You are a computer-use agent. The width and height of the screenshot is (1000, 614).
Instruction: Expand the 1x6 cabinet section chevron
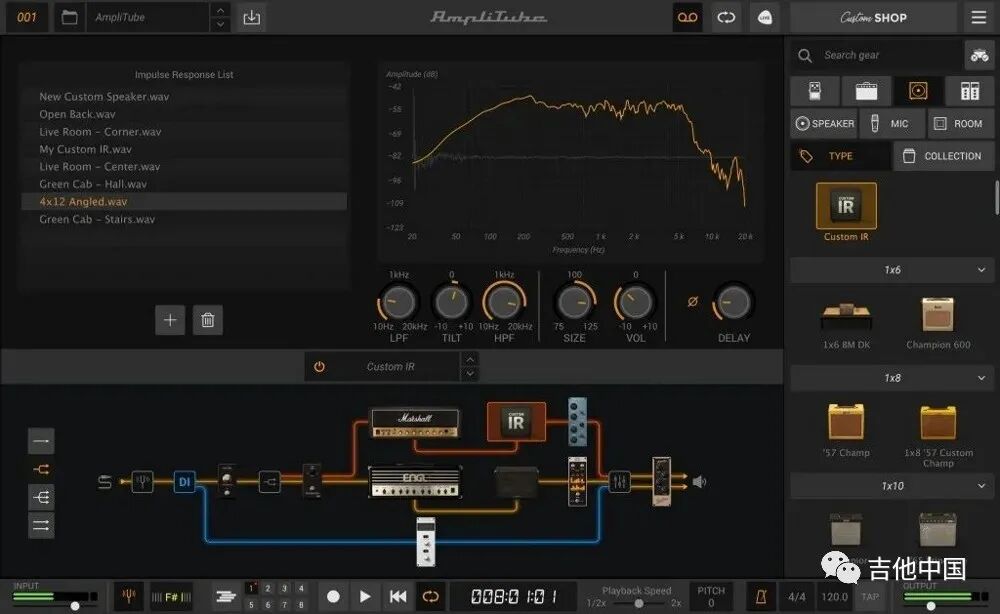click(x=981, y=270)
